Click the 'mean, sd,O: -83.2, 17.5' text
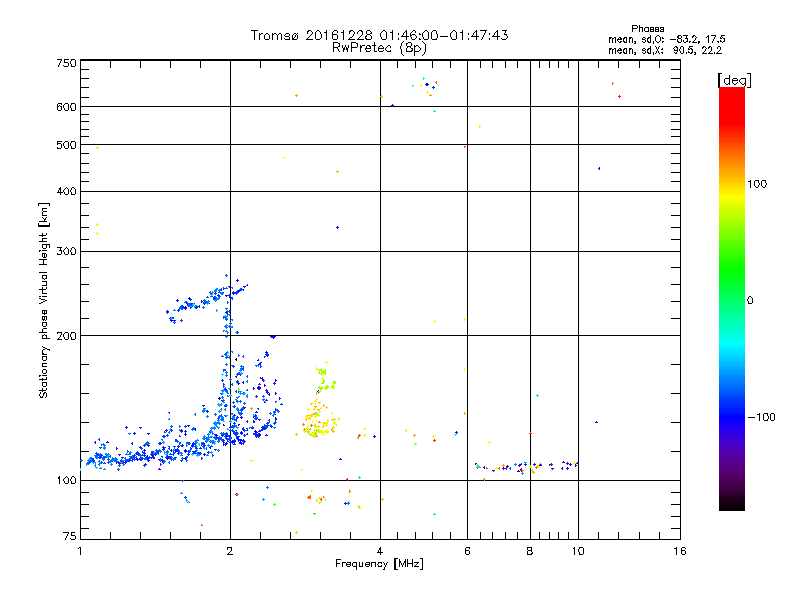Image resolution: width=800 pixels, height=600 pixels. tap(666, 39)
